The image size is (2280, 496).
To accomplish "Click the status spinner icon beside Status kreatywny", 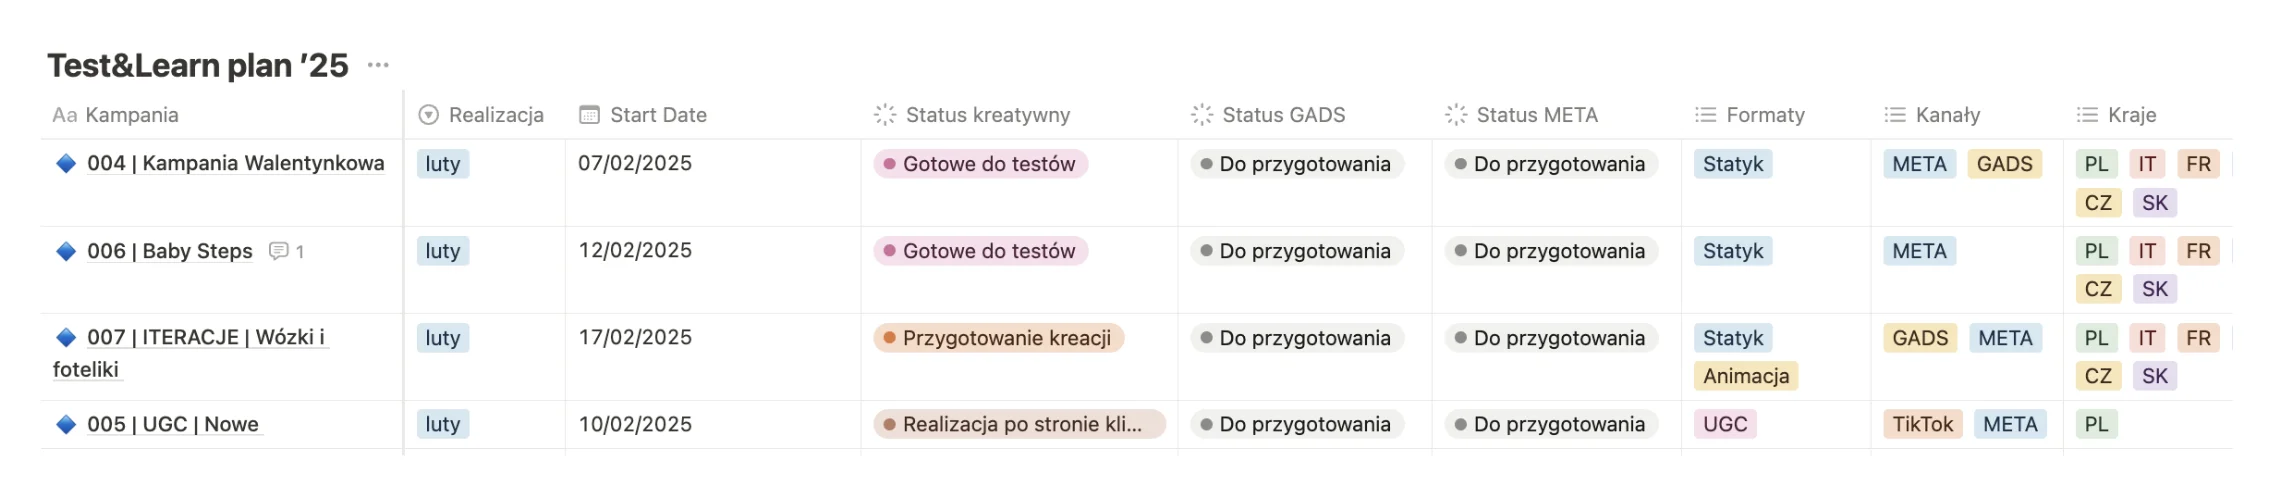I will pyautogui.click(x=885, y=115).
